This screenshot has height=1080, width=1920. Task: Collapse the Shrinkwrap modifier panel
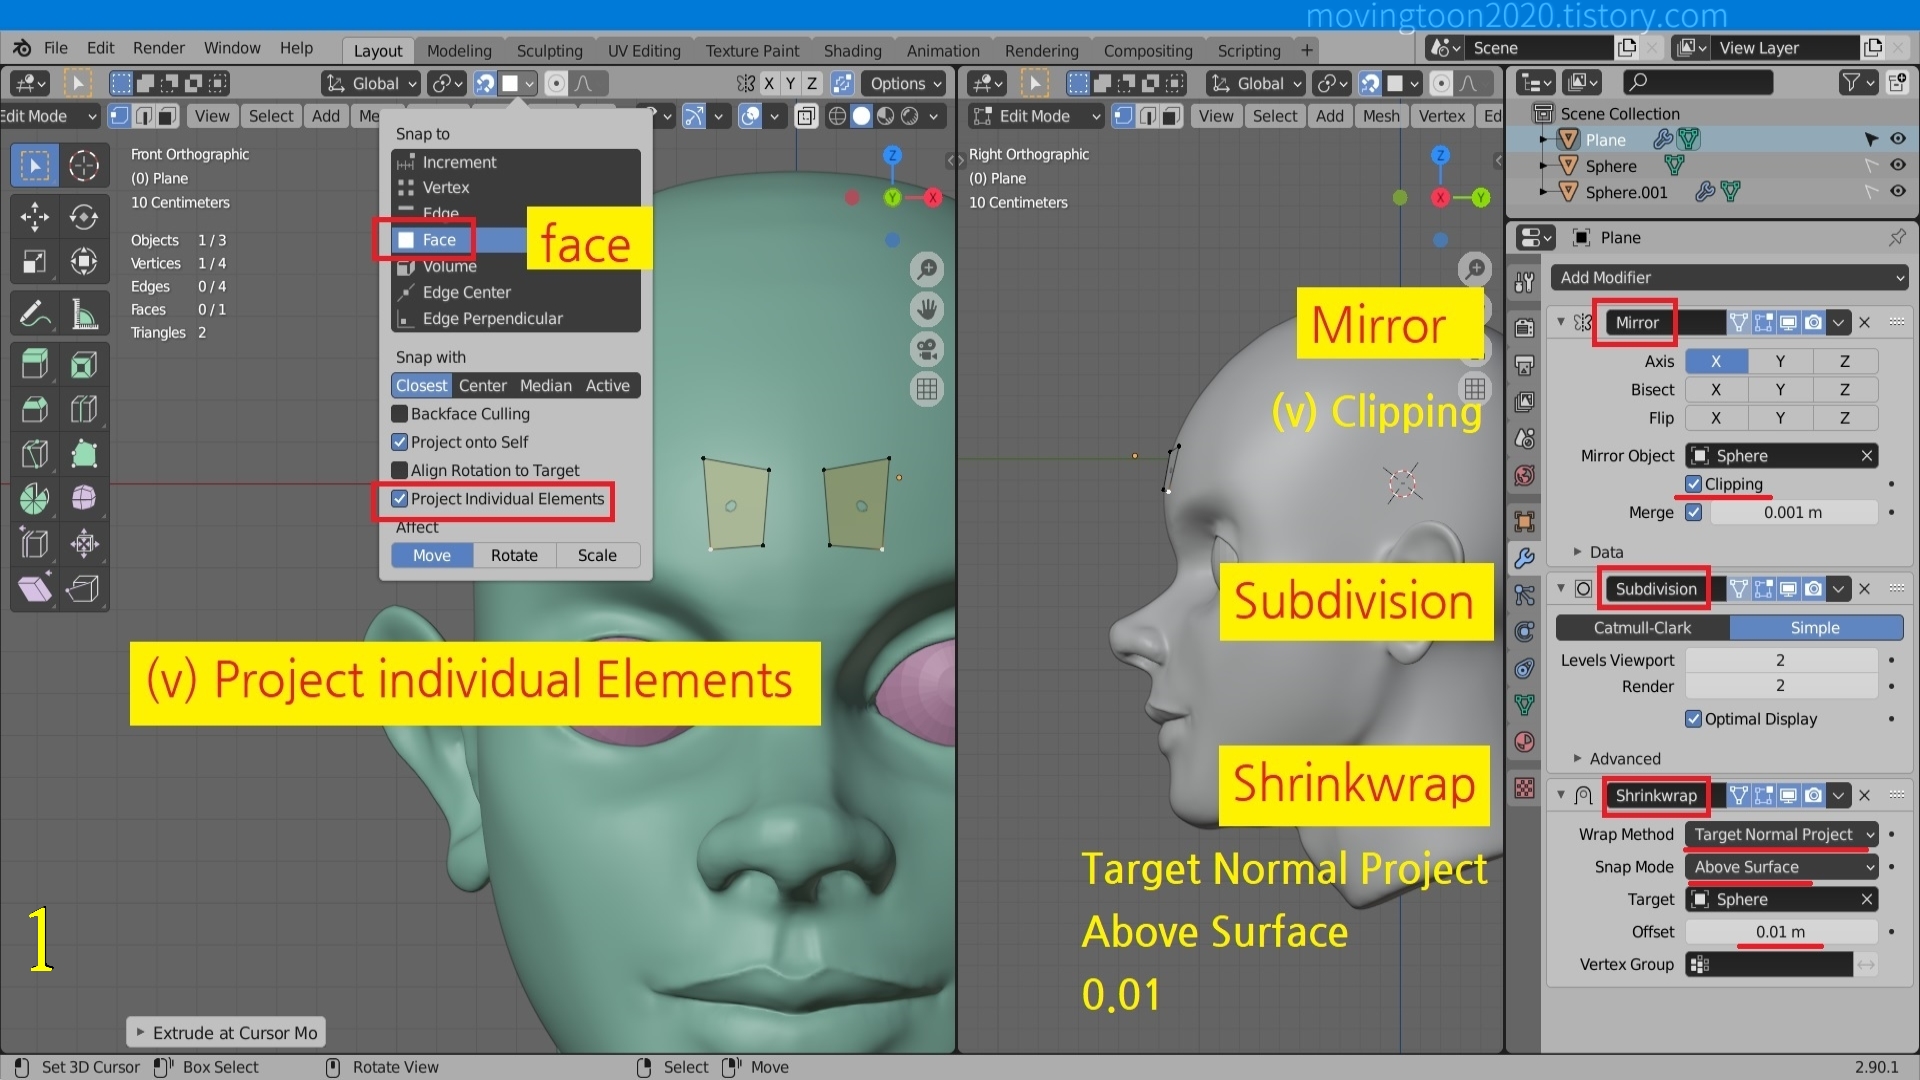tap(1560, 795)
